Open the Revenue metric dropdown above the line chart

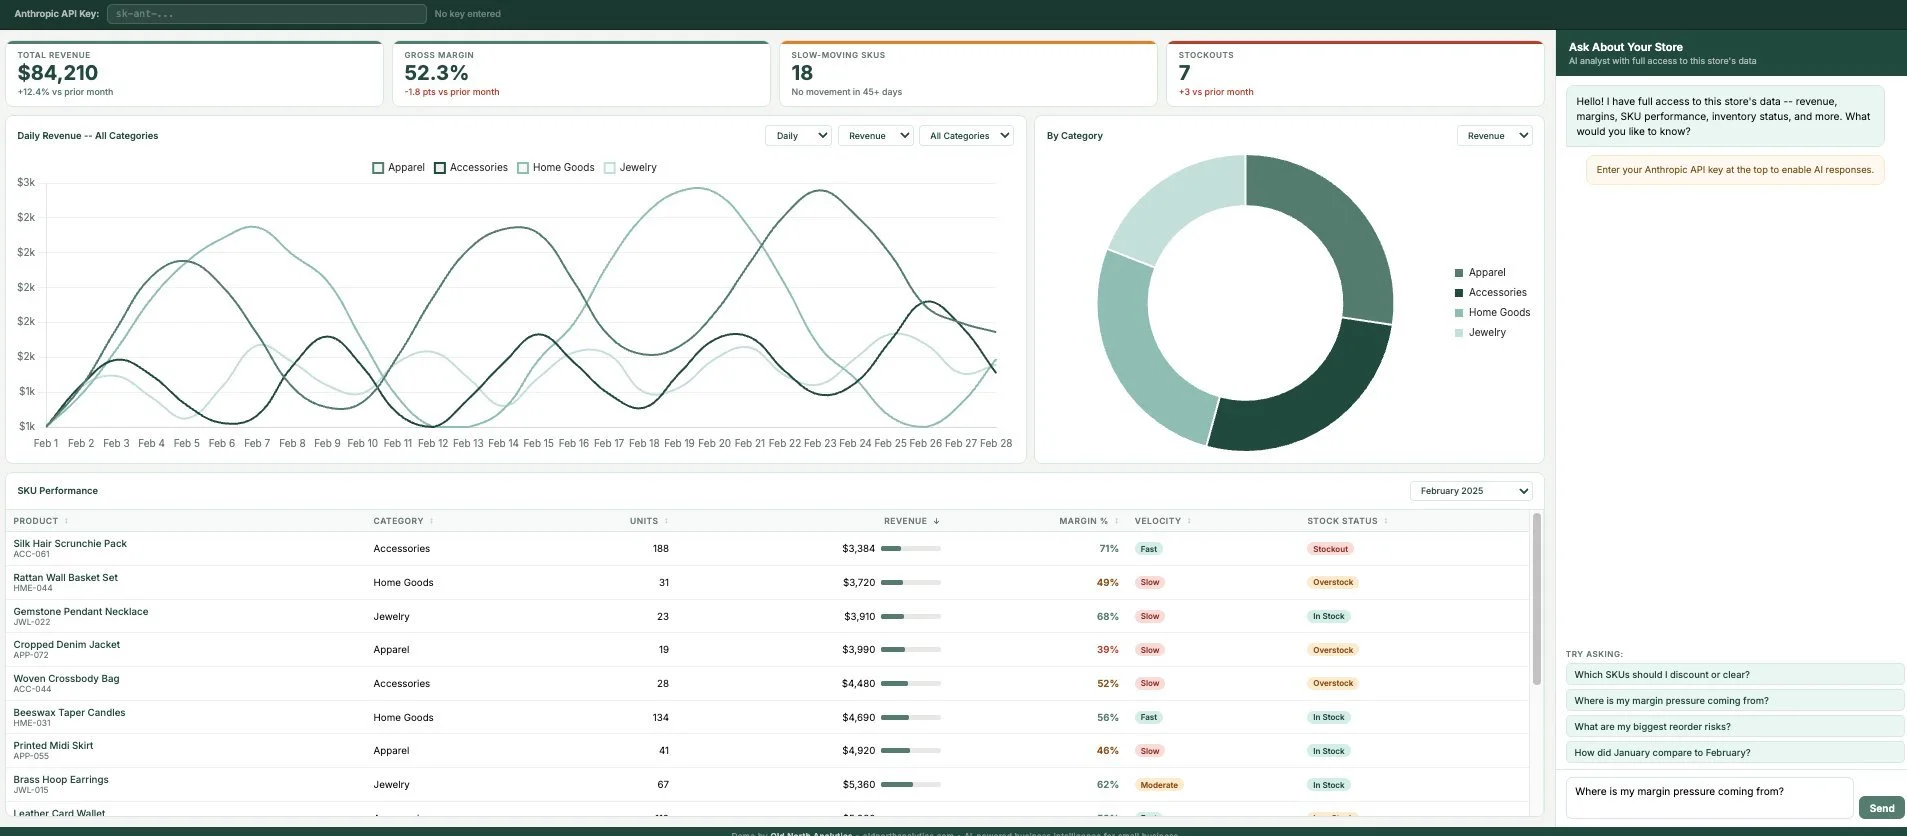point(875,136)
